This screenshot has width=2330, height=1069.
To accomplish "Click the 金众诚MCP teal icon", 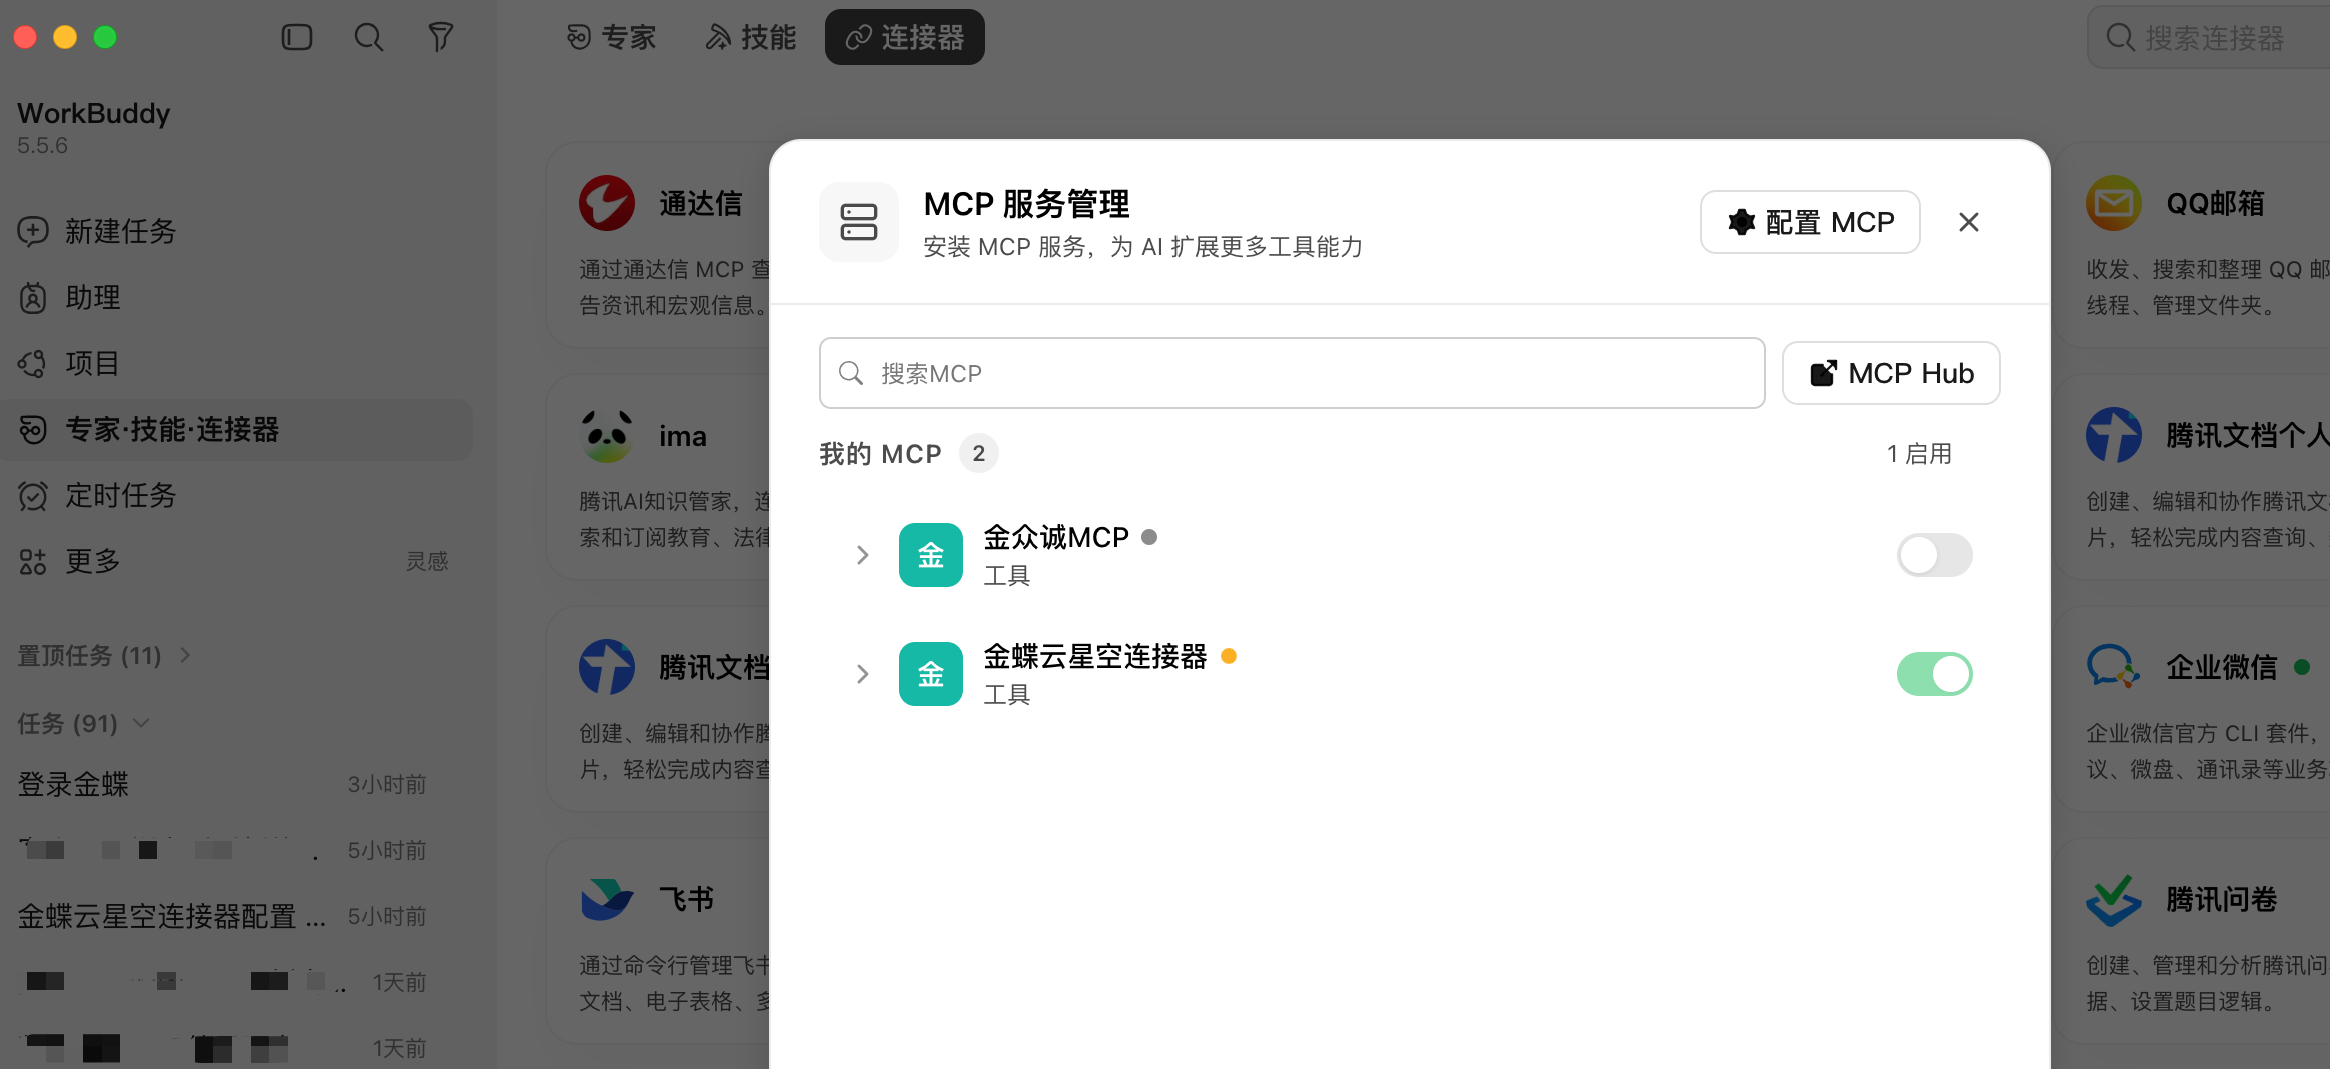I will tap(930, 555).
